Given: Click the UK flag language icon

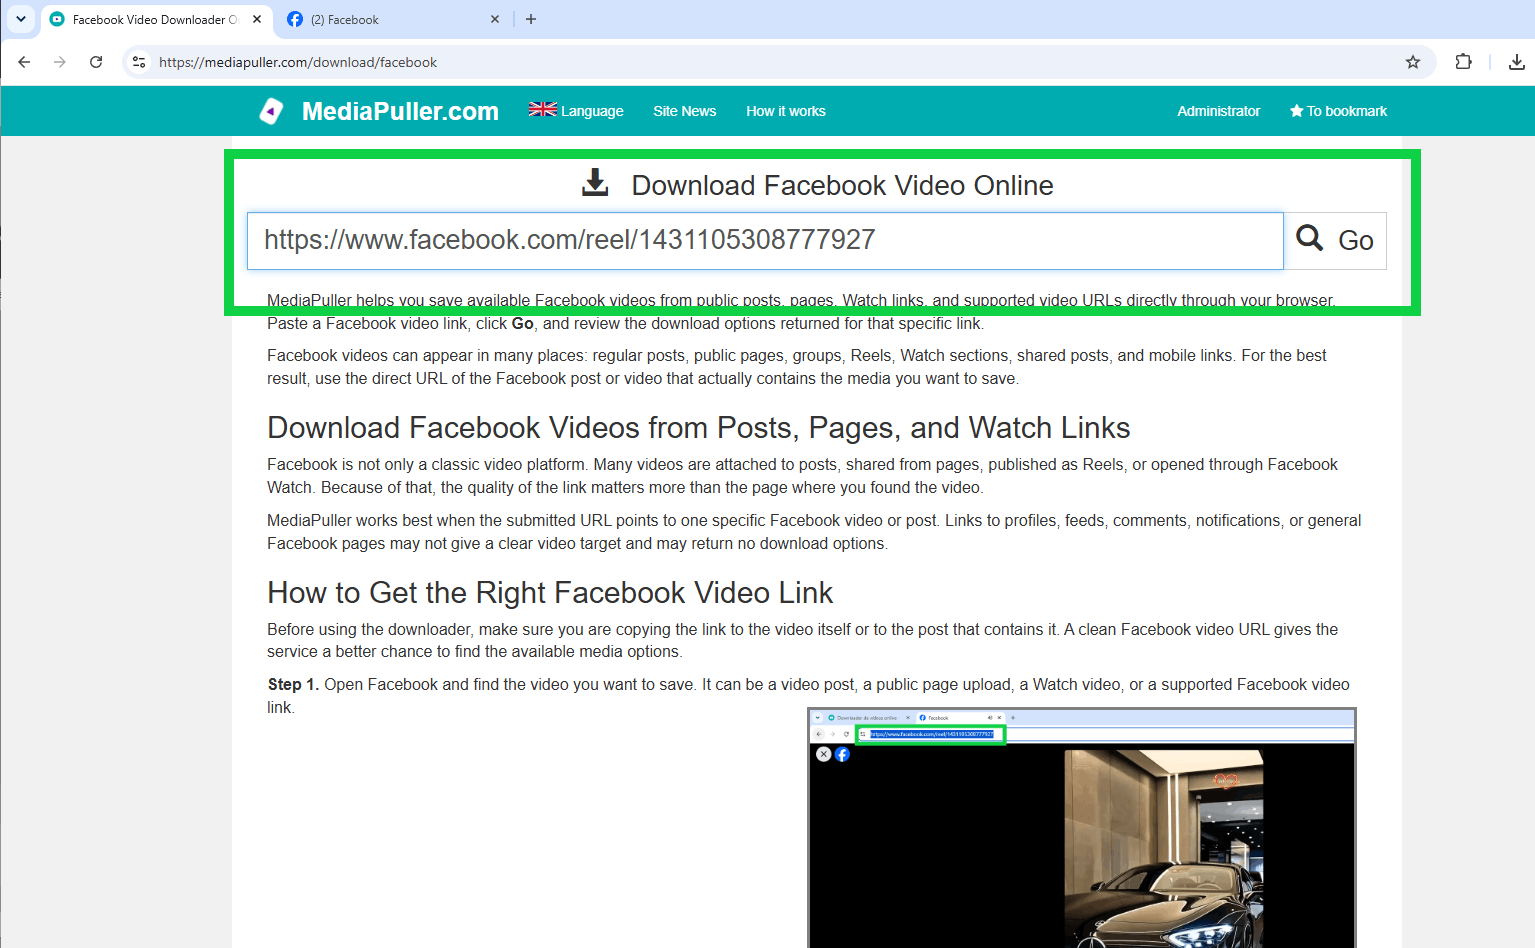Looking at the screenshot, I should coord(543,109).
